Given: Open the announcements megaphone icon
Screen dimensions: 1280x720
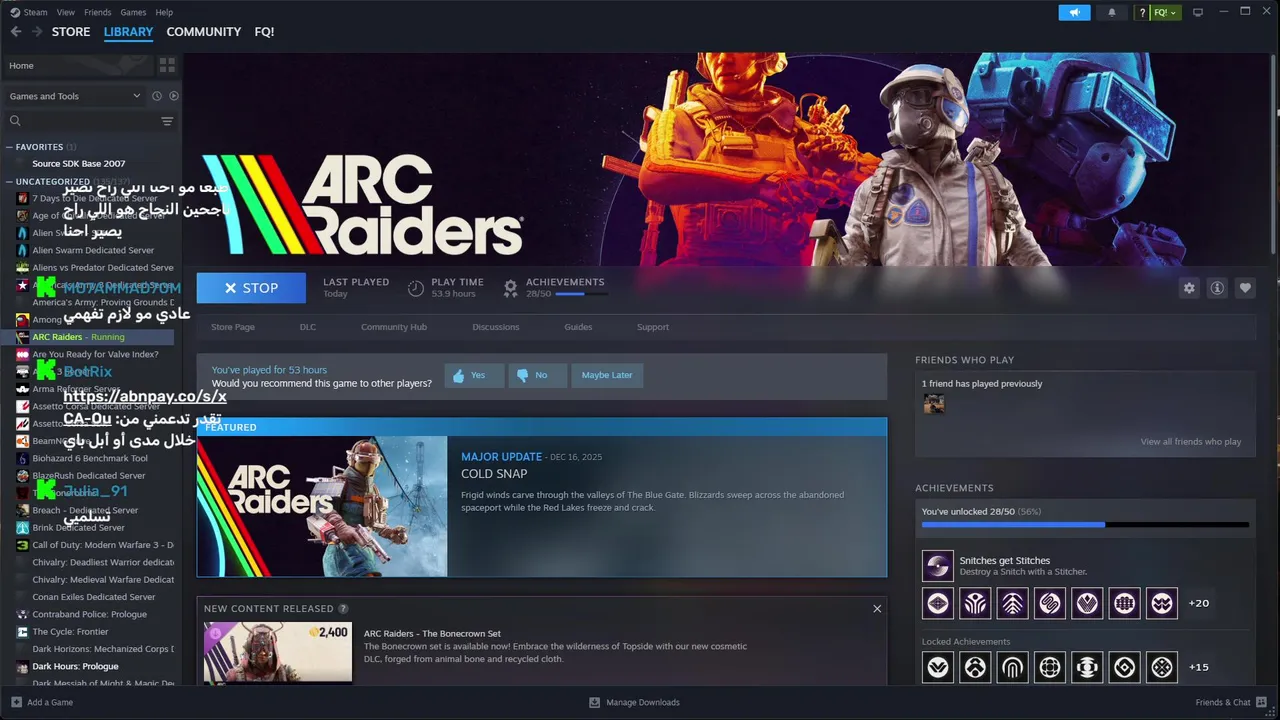Looking at the screenshot, I should tap(1075, 12).
